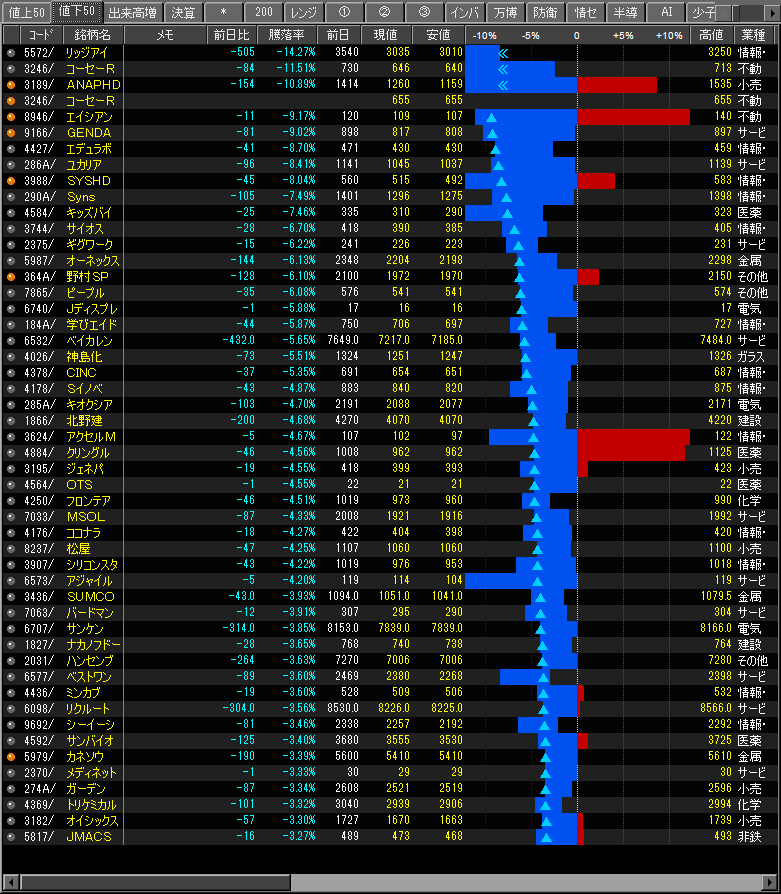Toggle the marker dot for 4427 エデュラボ
Image resolution: width=781 pixels, height=894 pixels.
(11, 149)
